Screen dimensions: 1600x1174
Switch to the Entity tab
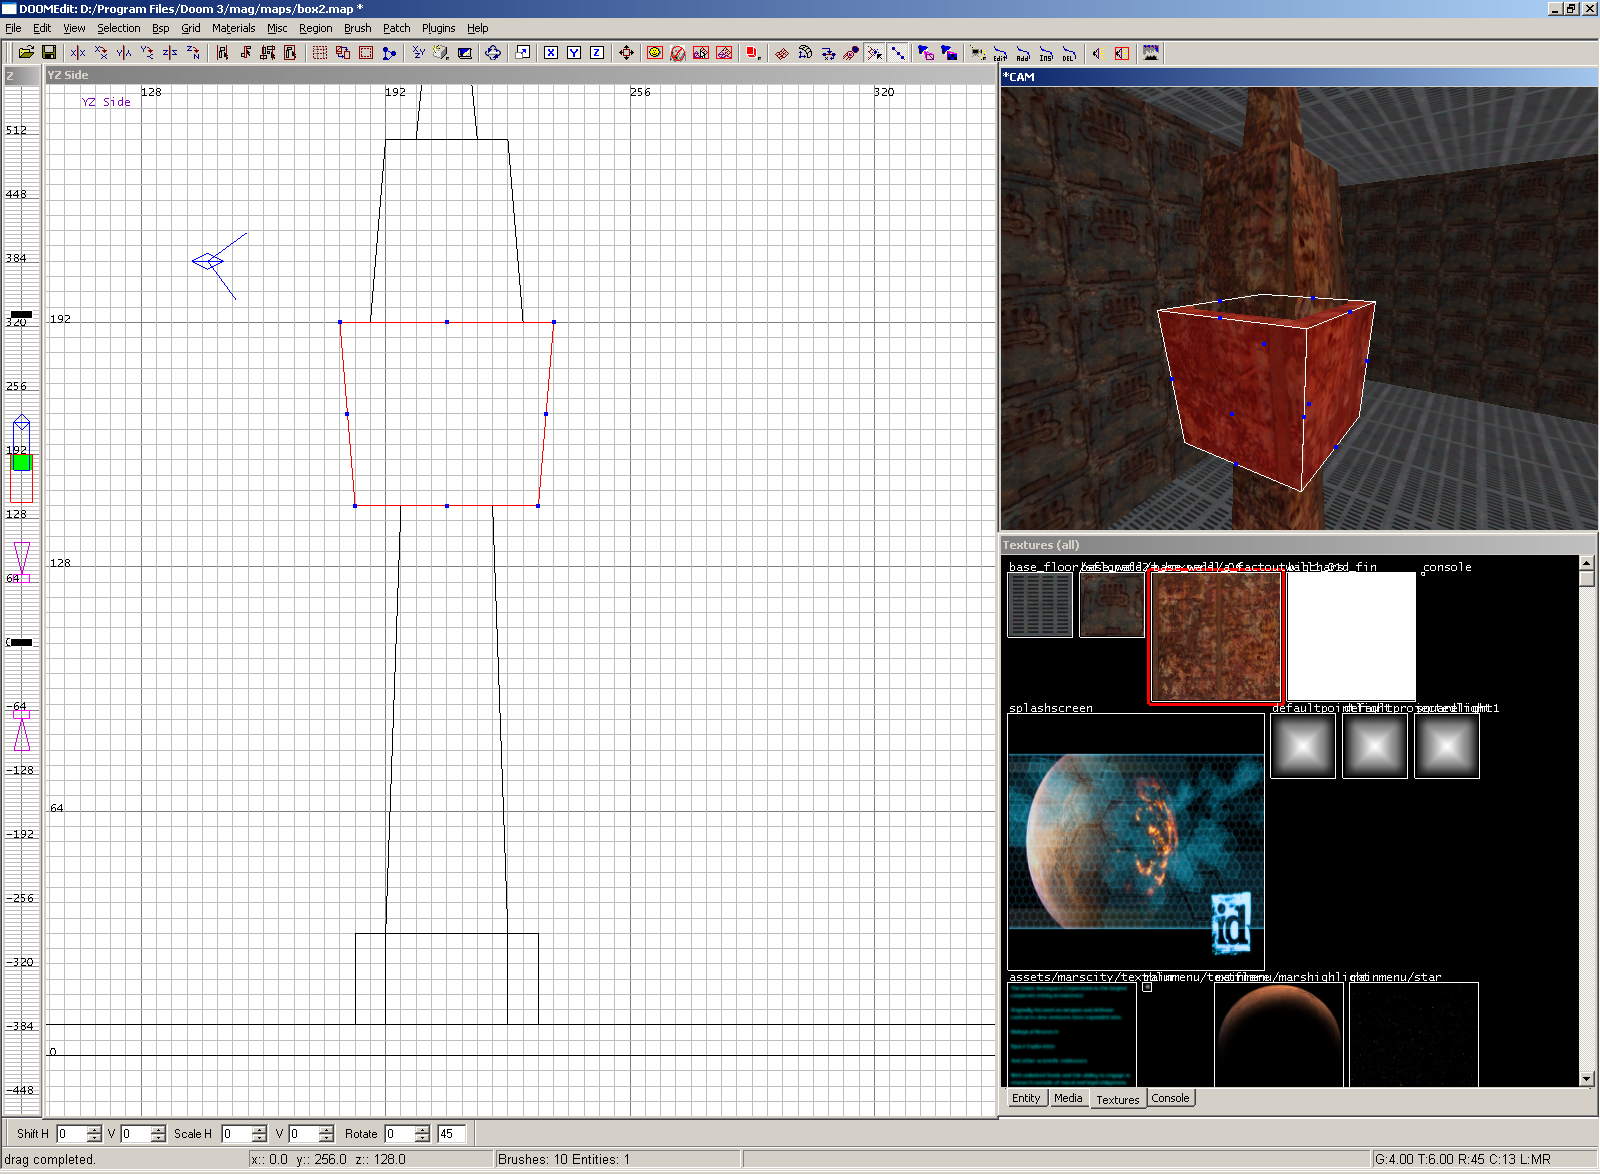click(x=1026, y=1098)
